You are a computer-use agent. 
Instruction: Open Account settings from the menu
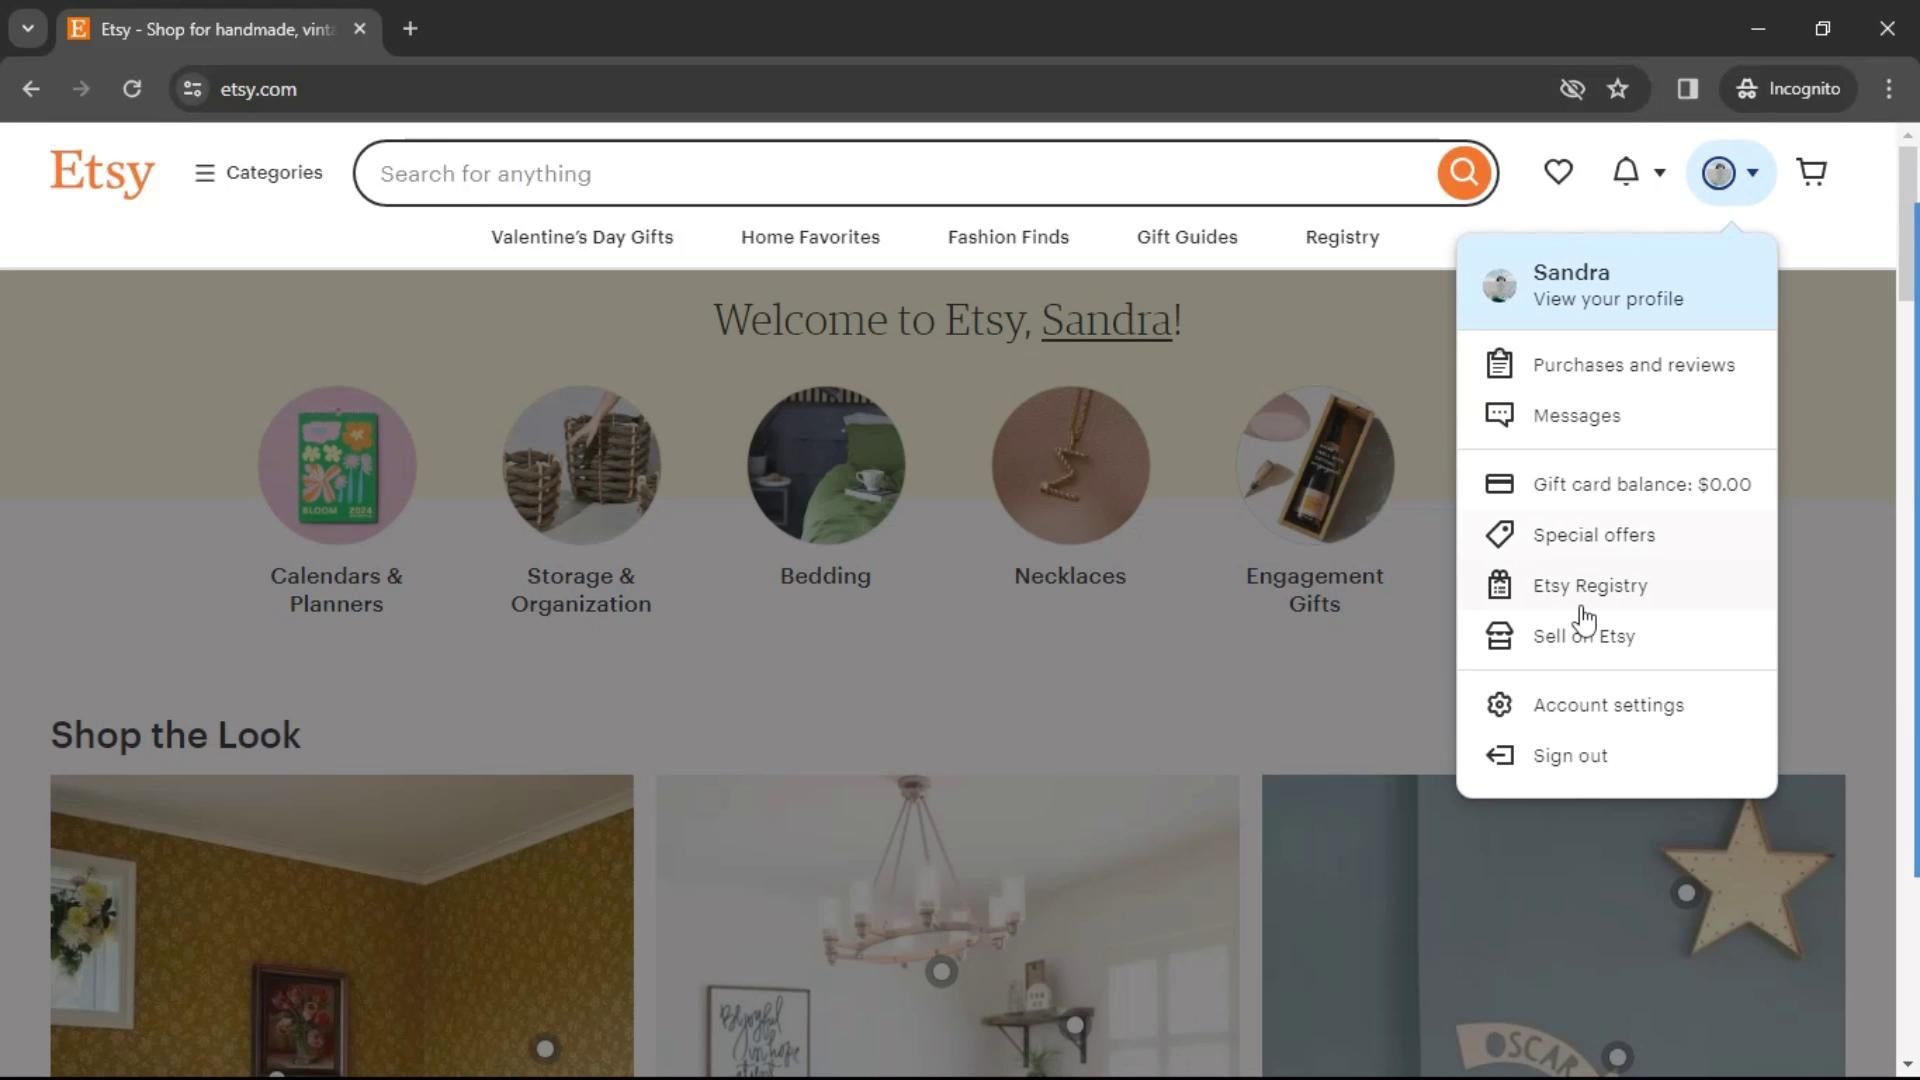[x=1608, y=705]
